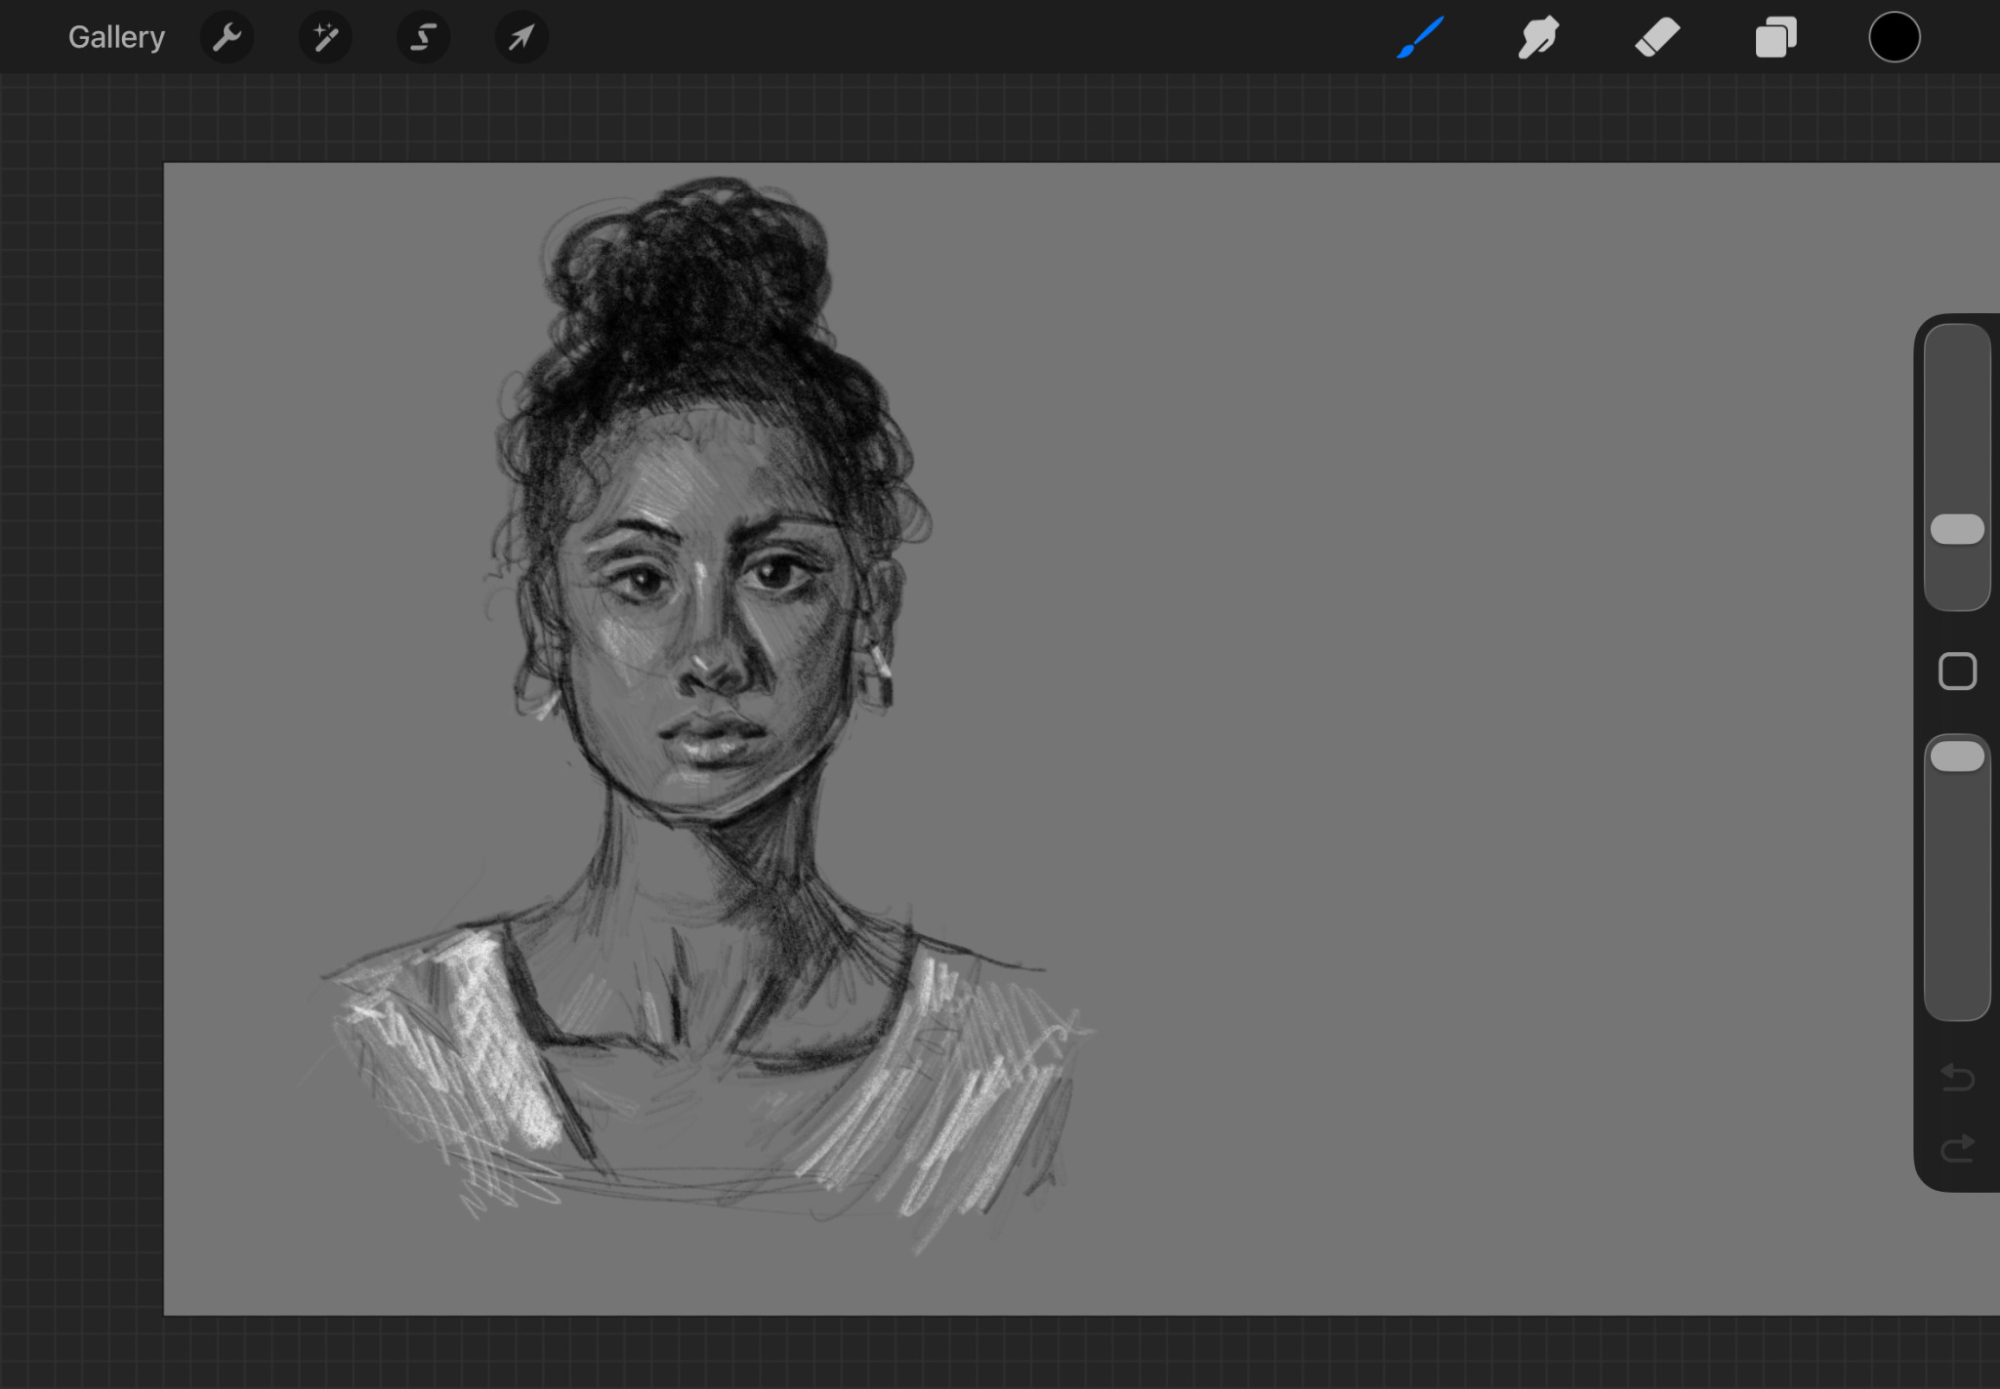Activate the Transform arrow tool
This screenshot has width=2000, height=1389.
pos(521,38)
